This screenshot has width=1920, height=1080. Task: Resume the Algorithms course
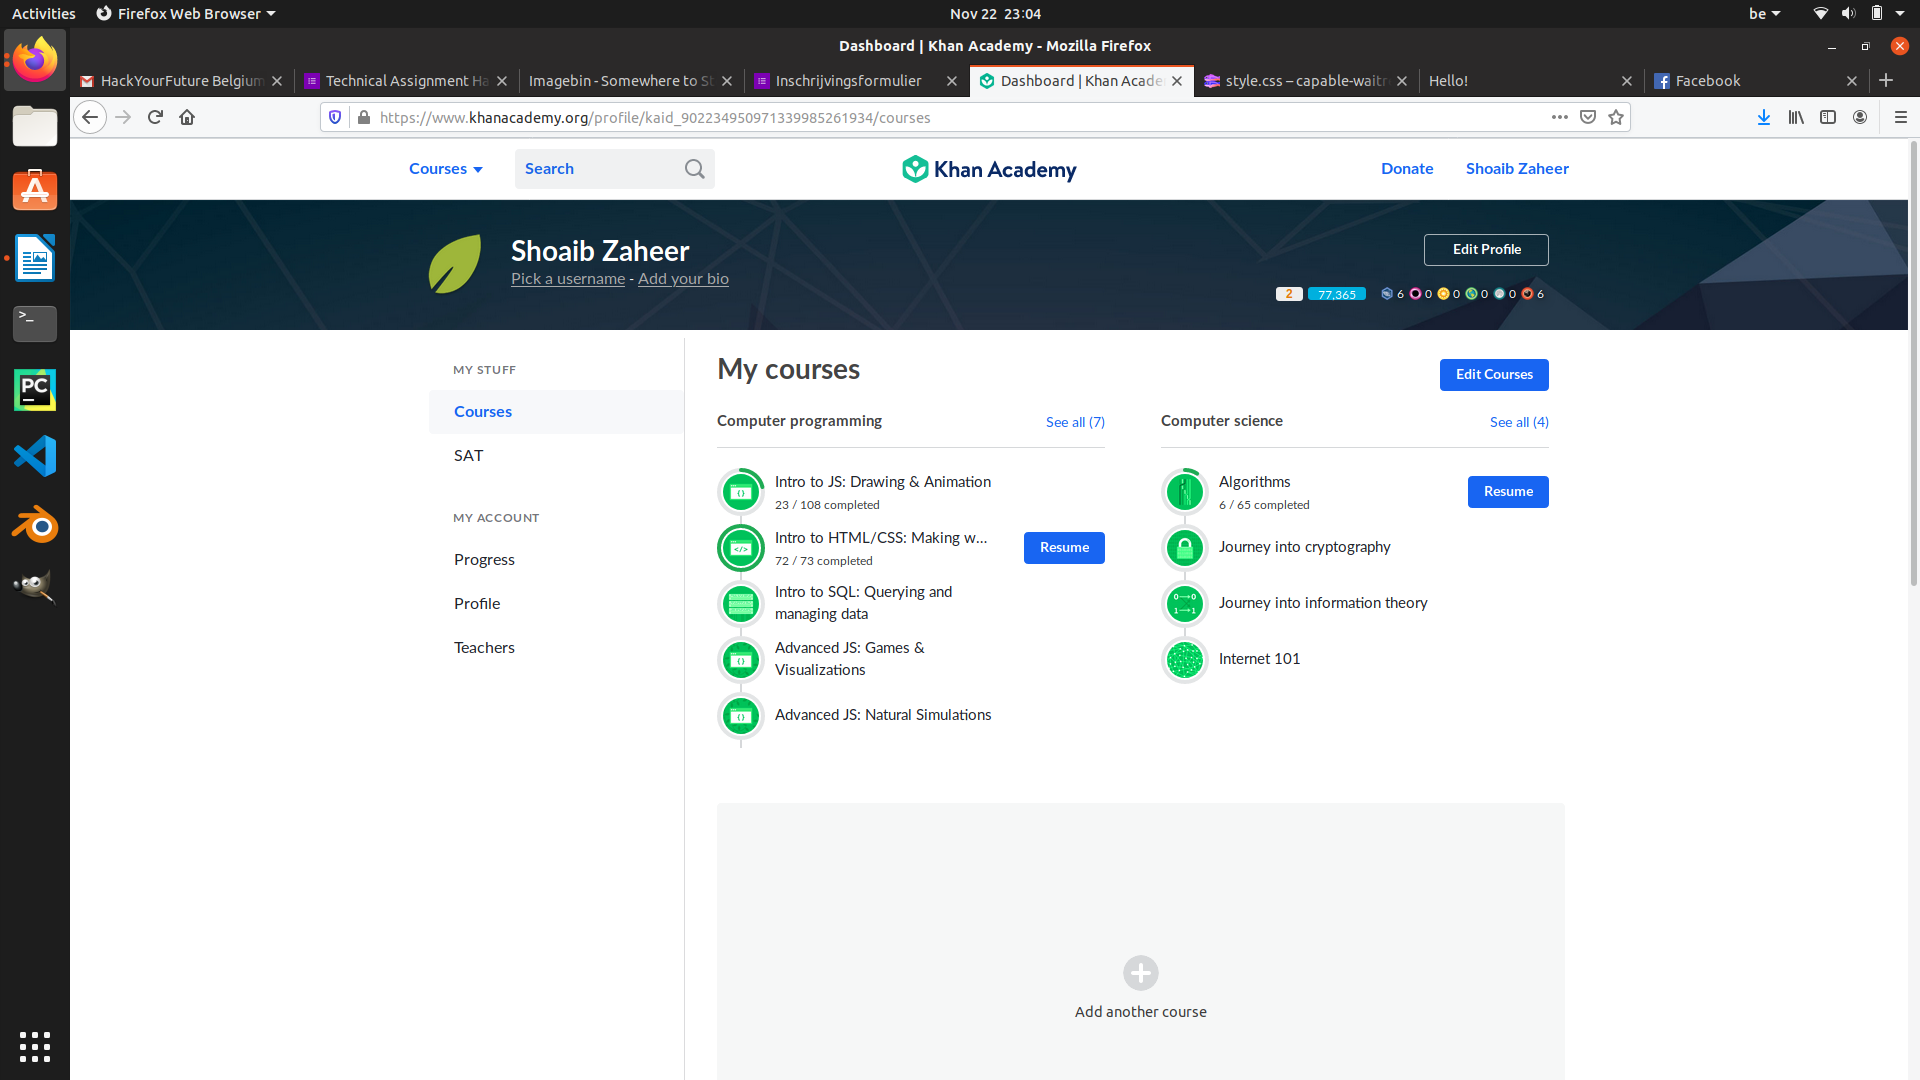[1508, 492]
